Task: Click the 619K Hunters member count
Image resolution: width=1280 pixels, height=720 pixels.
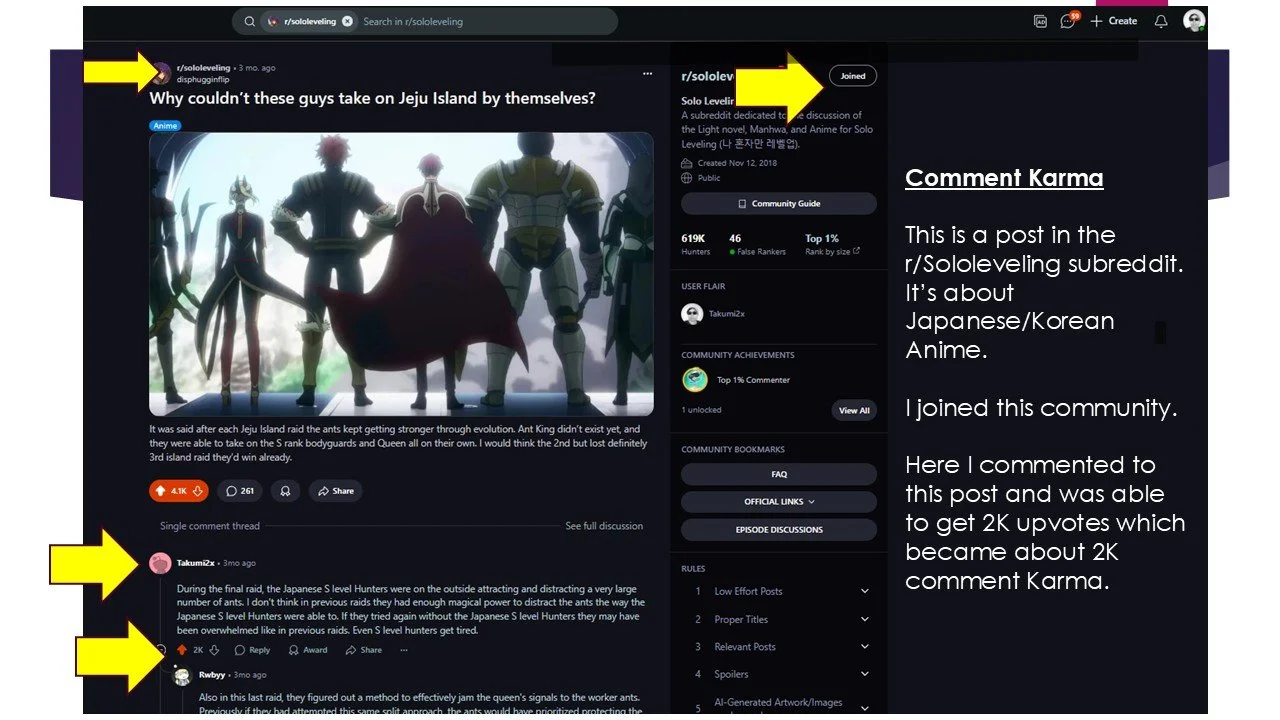Action: click(x=695, y=244)
